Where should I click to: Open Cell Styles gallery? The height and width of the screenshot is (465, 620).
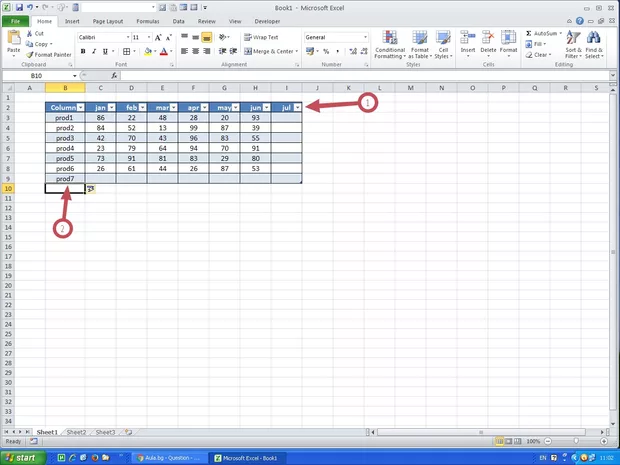click(443, 44)
